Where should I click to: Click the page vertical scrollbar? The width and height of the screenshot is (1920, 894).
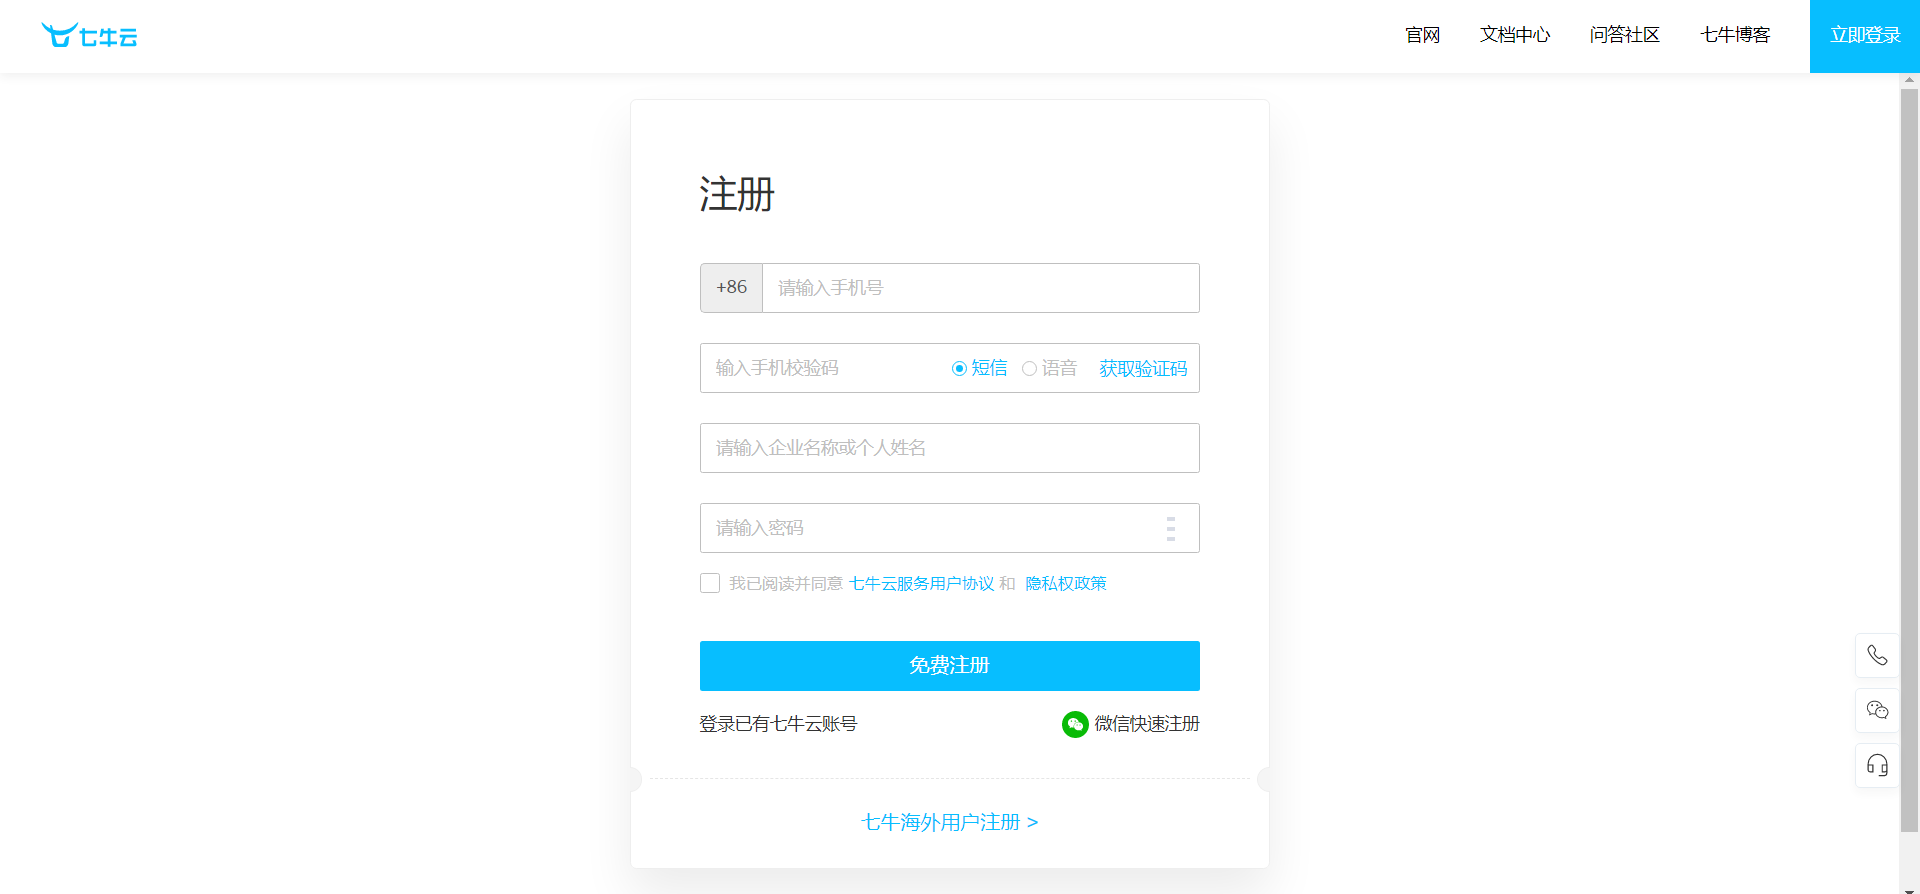1909,461
